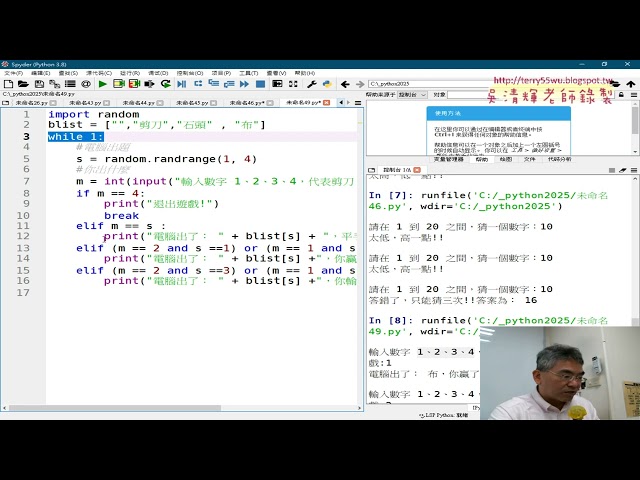Open the editor browse tabs icon

pos(6,103)
